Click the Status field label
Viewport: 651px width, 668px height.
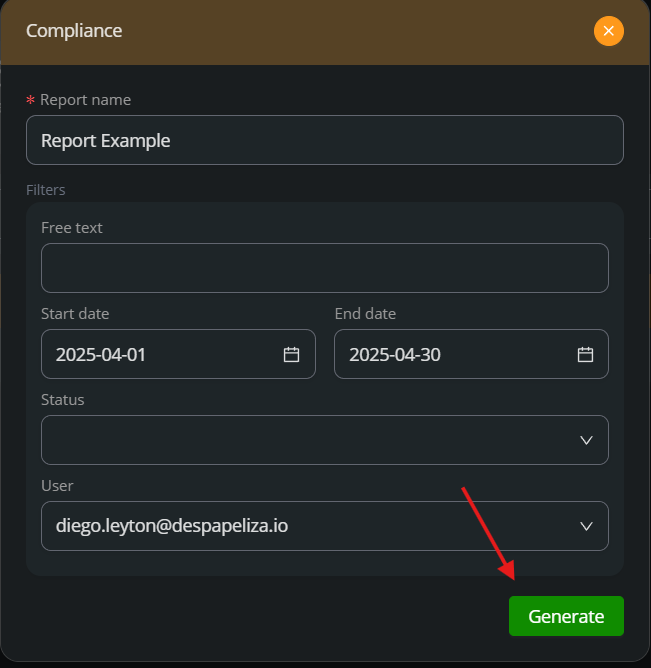[x=63, y=400]
